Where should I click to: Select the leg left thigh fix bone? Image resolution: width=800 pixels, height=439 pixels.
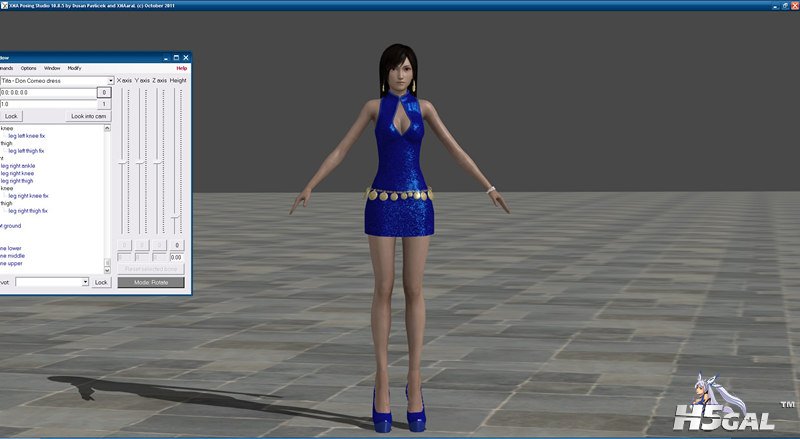point(26,151)
